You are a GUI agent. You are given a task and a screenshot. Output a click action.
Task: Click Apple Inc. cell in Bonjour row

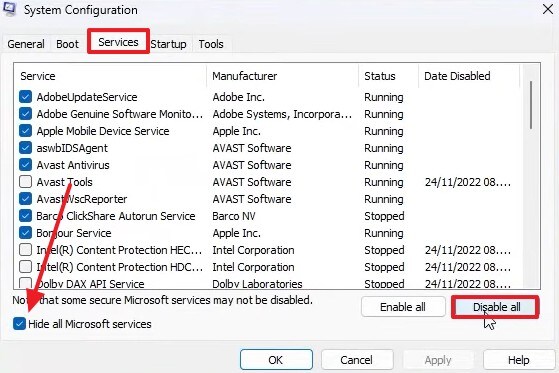pos(236,233)
